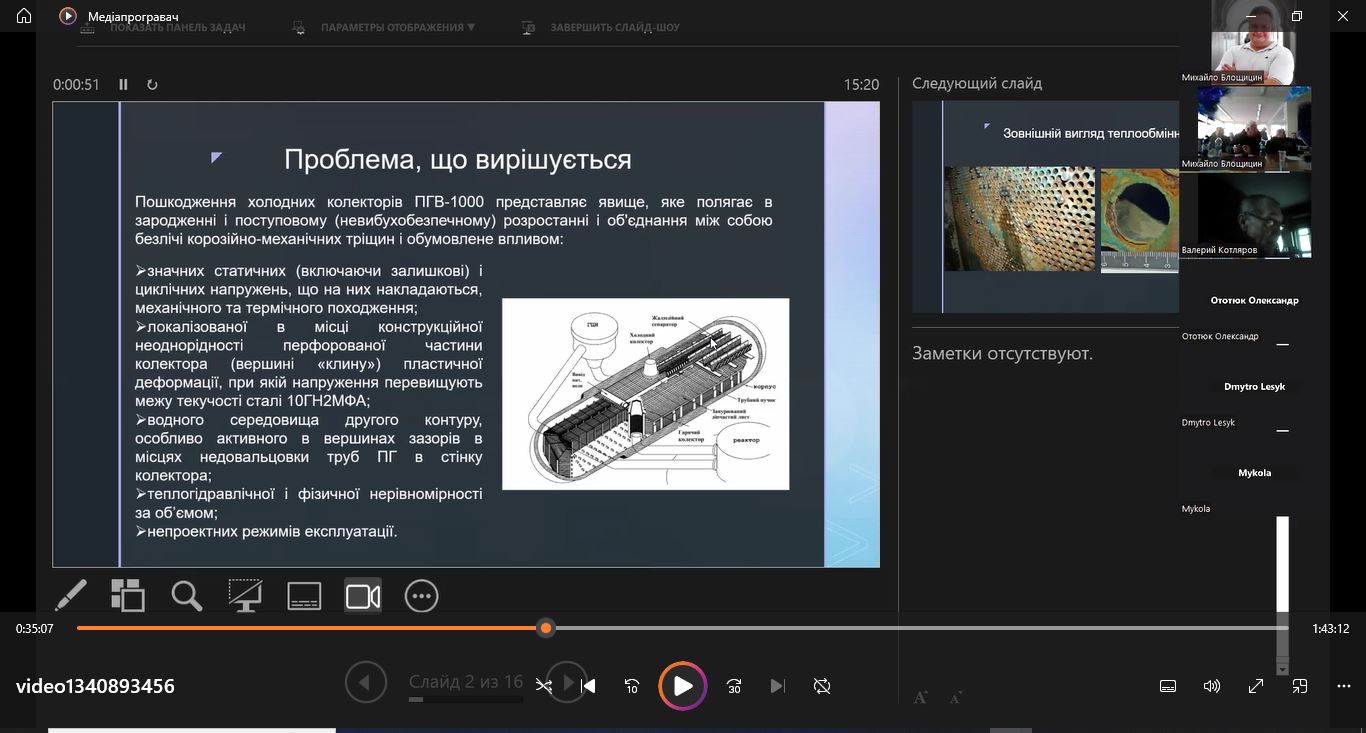1366x733 pixels.
Task: Jump to previous track
Action: click(x=589, y=686)
